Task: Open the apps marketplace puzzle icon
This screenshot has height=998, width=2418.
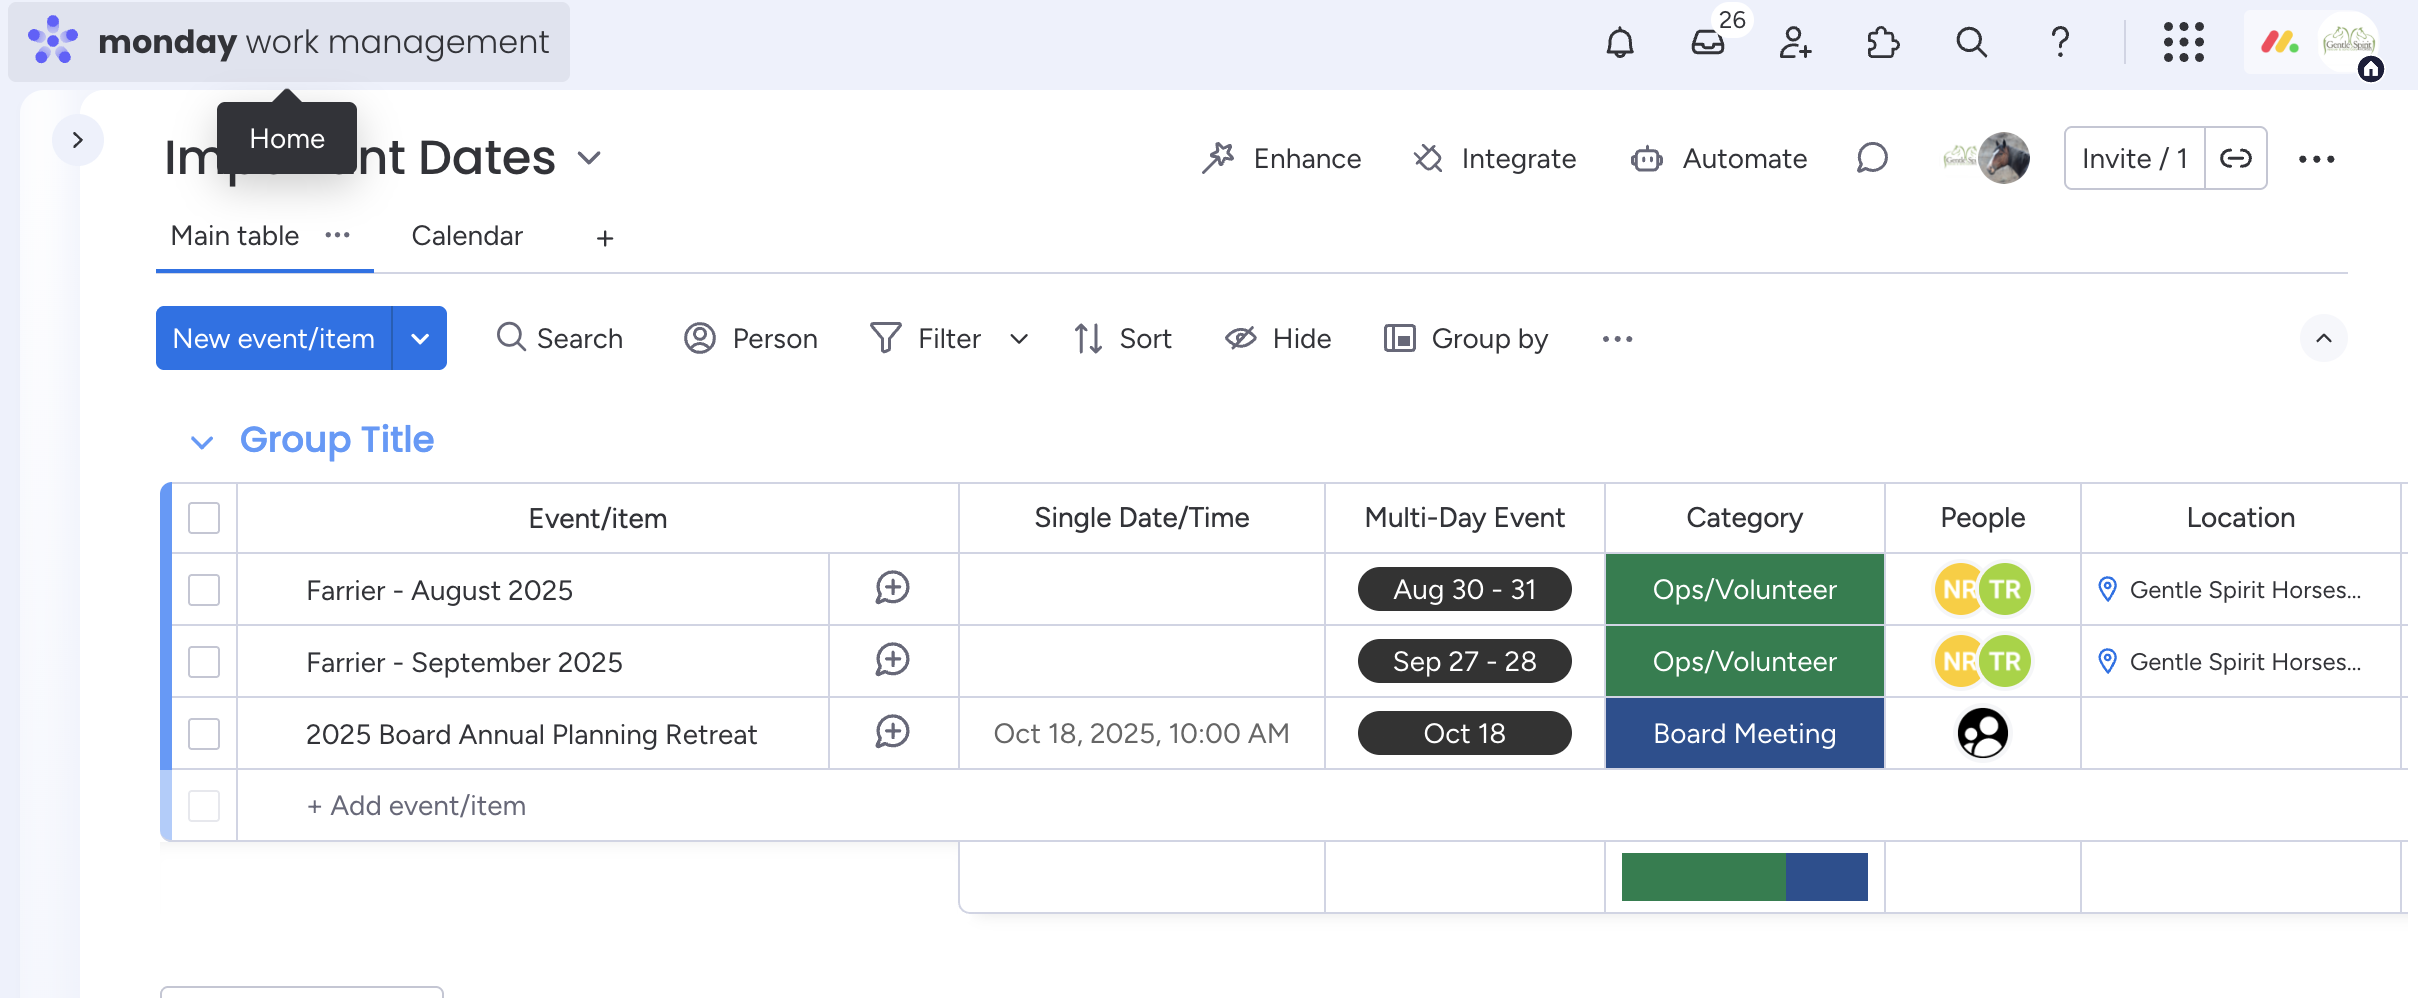Action: (1883, 43)
